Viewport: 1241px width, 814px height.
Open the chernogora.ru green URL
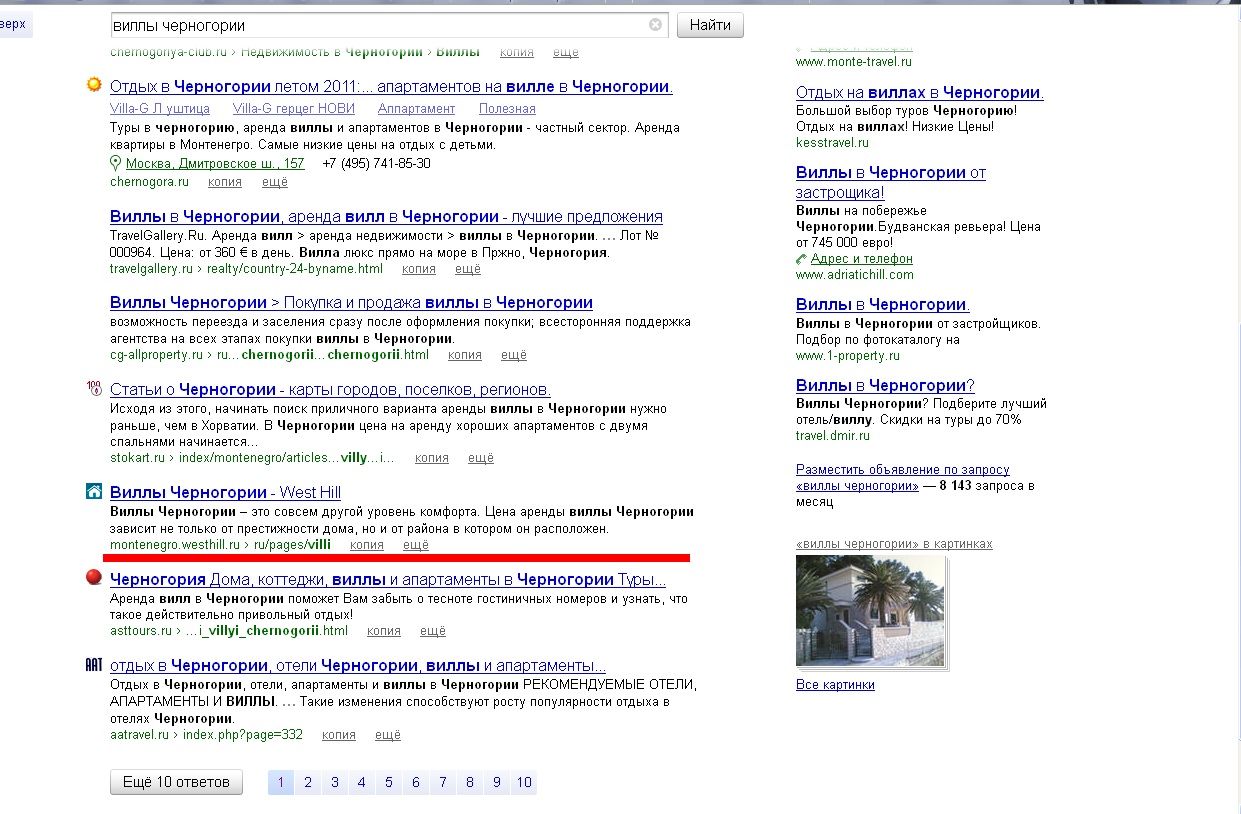pos(149,182)
